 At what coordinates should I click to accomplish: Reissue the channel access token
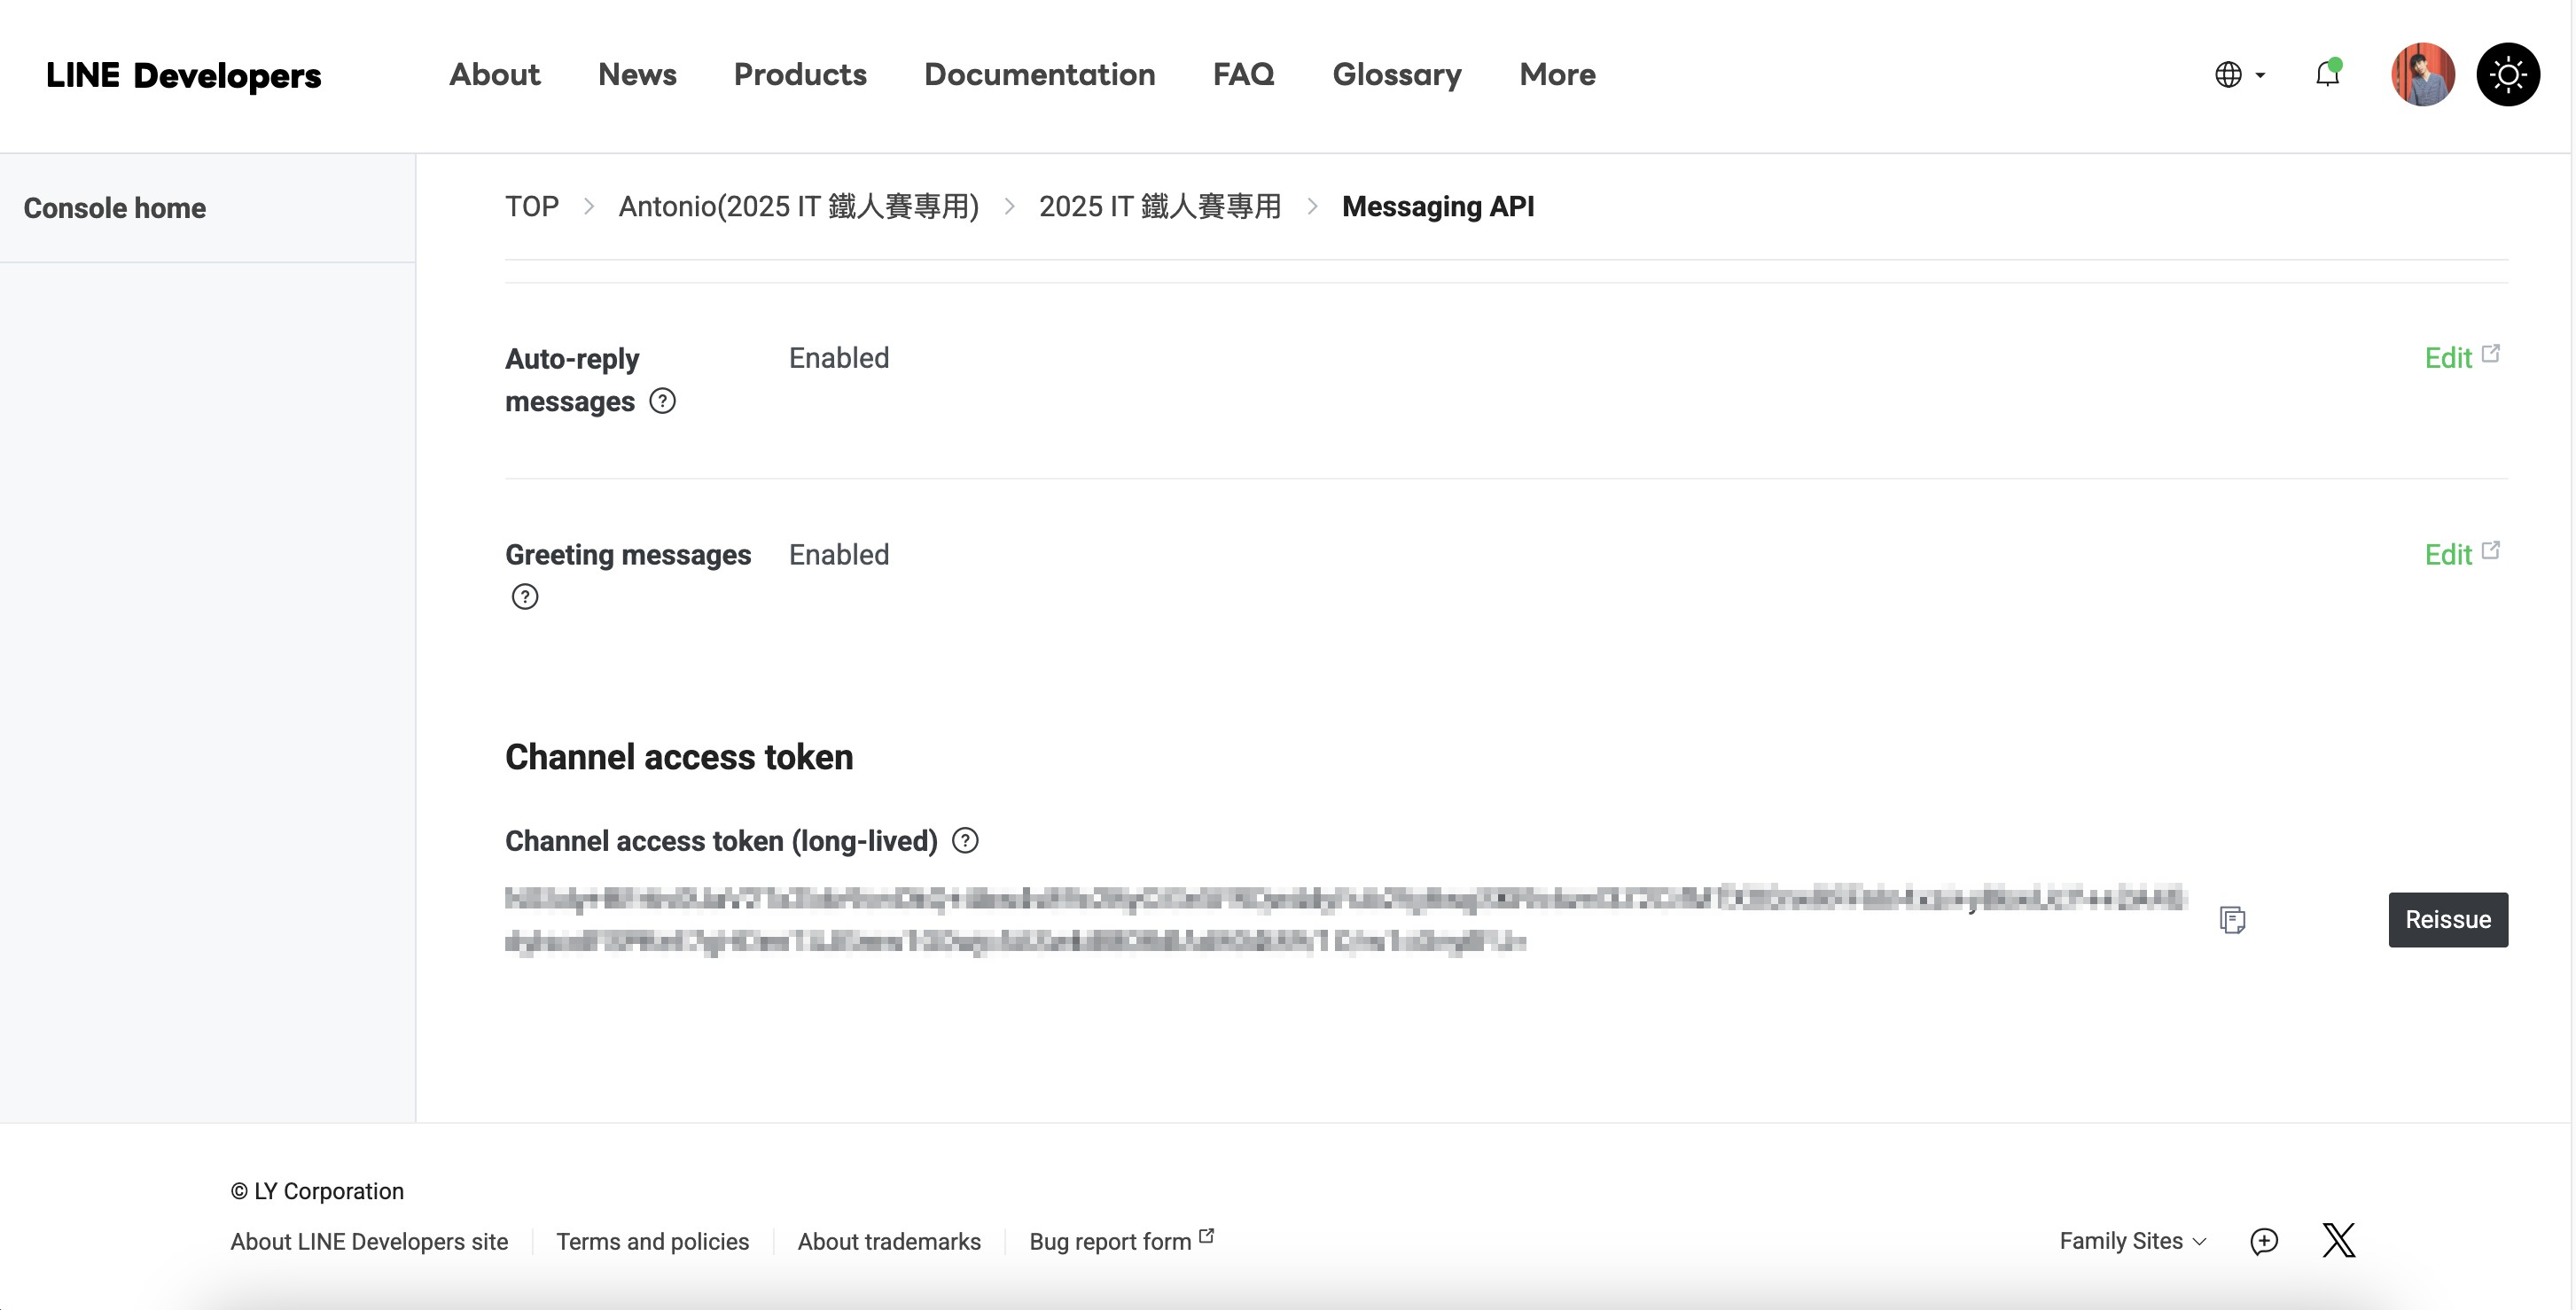coord(2448,920)
